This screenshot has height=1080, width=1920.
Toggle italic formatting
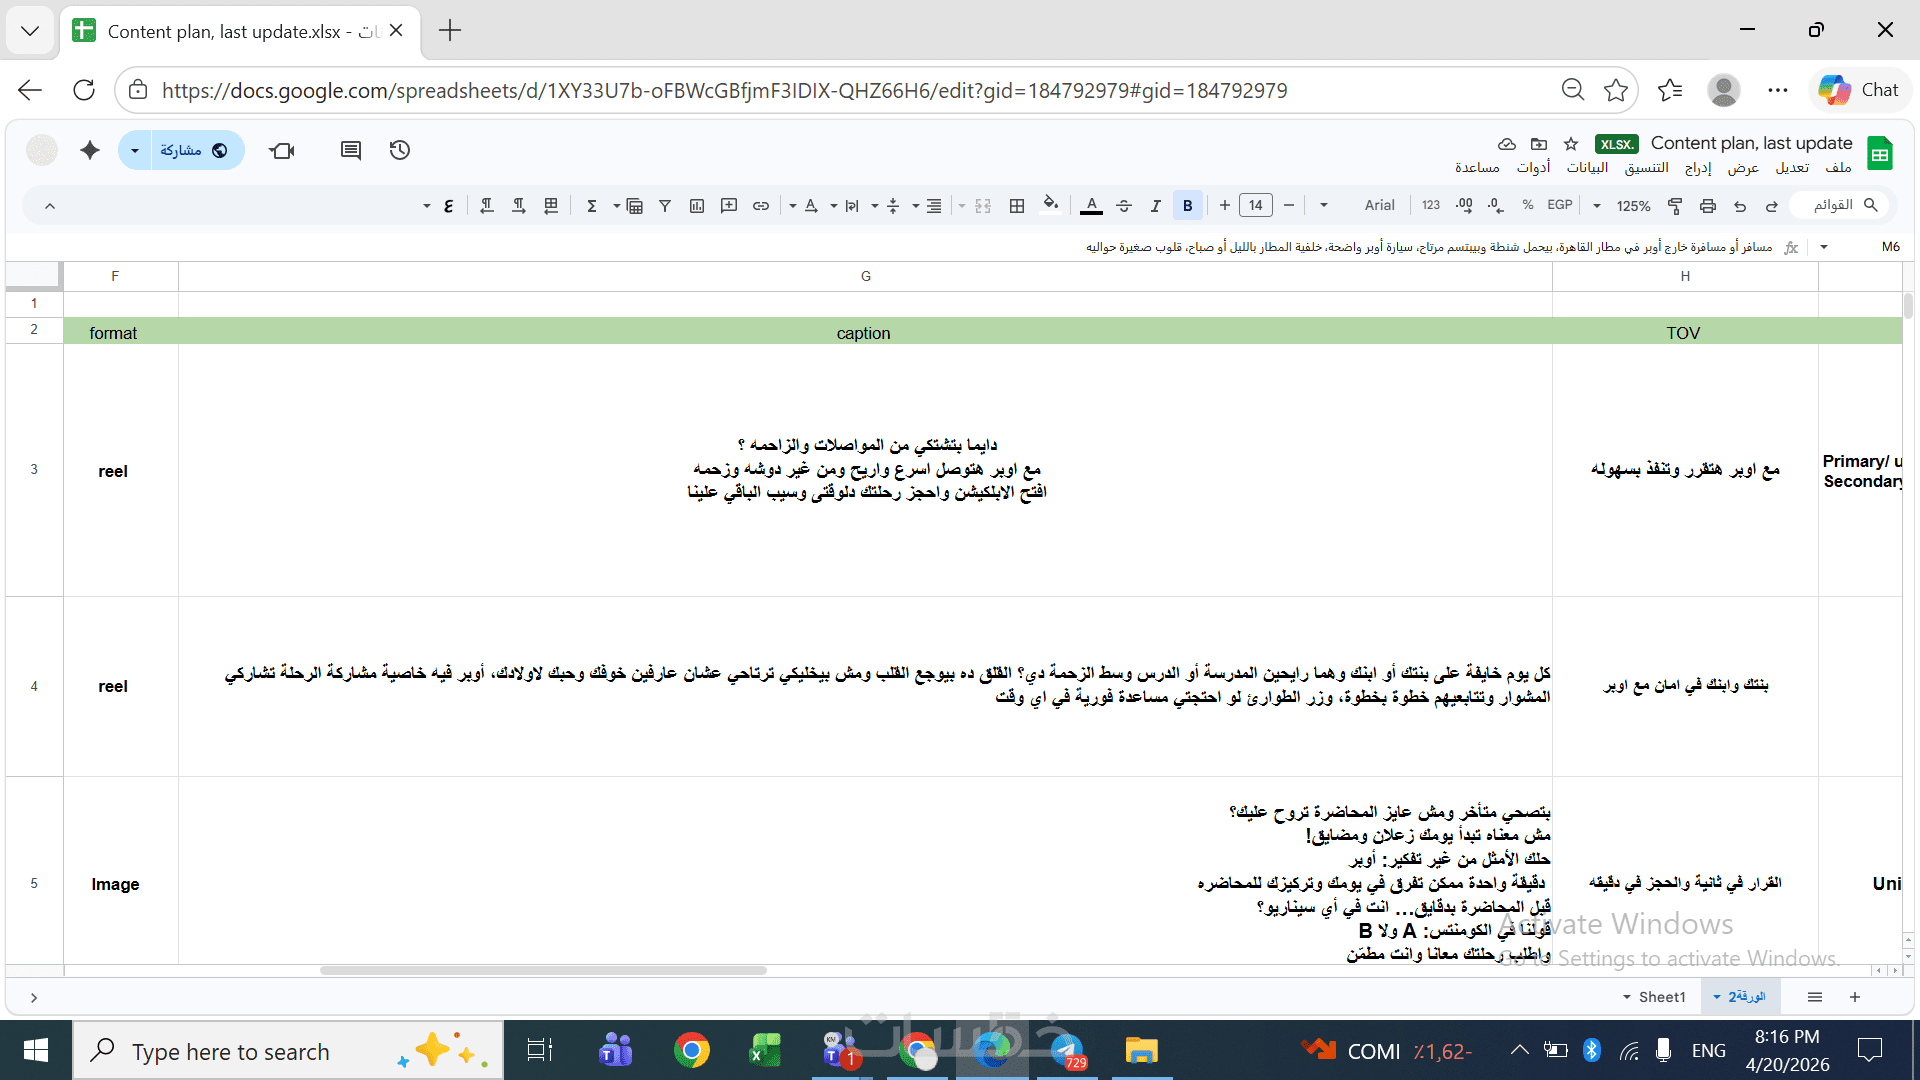click(x=1155, y=206)
